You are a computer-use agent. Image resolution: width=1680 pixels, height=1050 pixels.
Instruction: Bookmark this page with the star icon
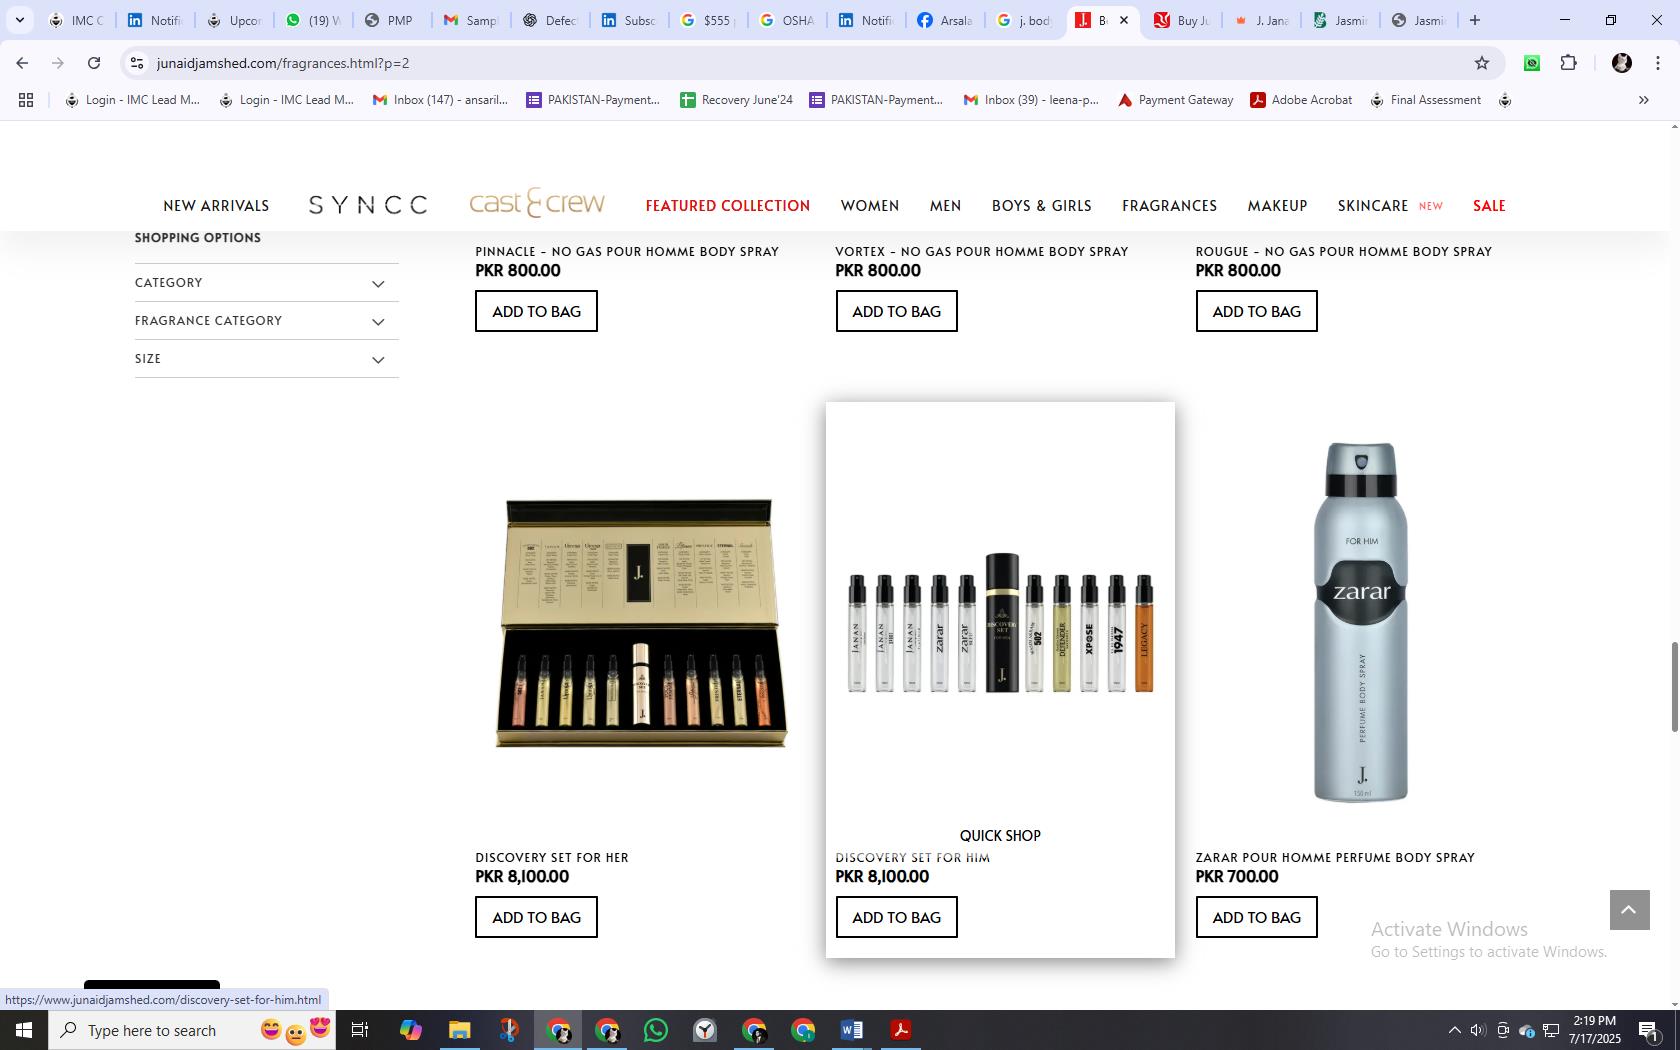1482,63
